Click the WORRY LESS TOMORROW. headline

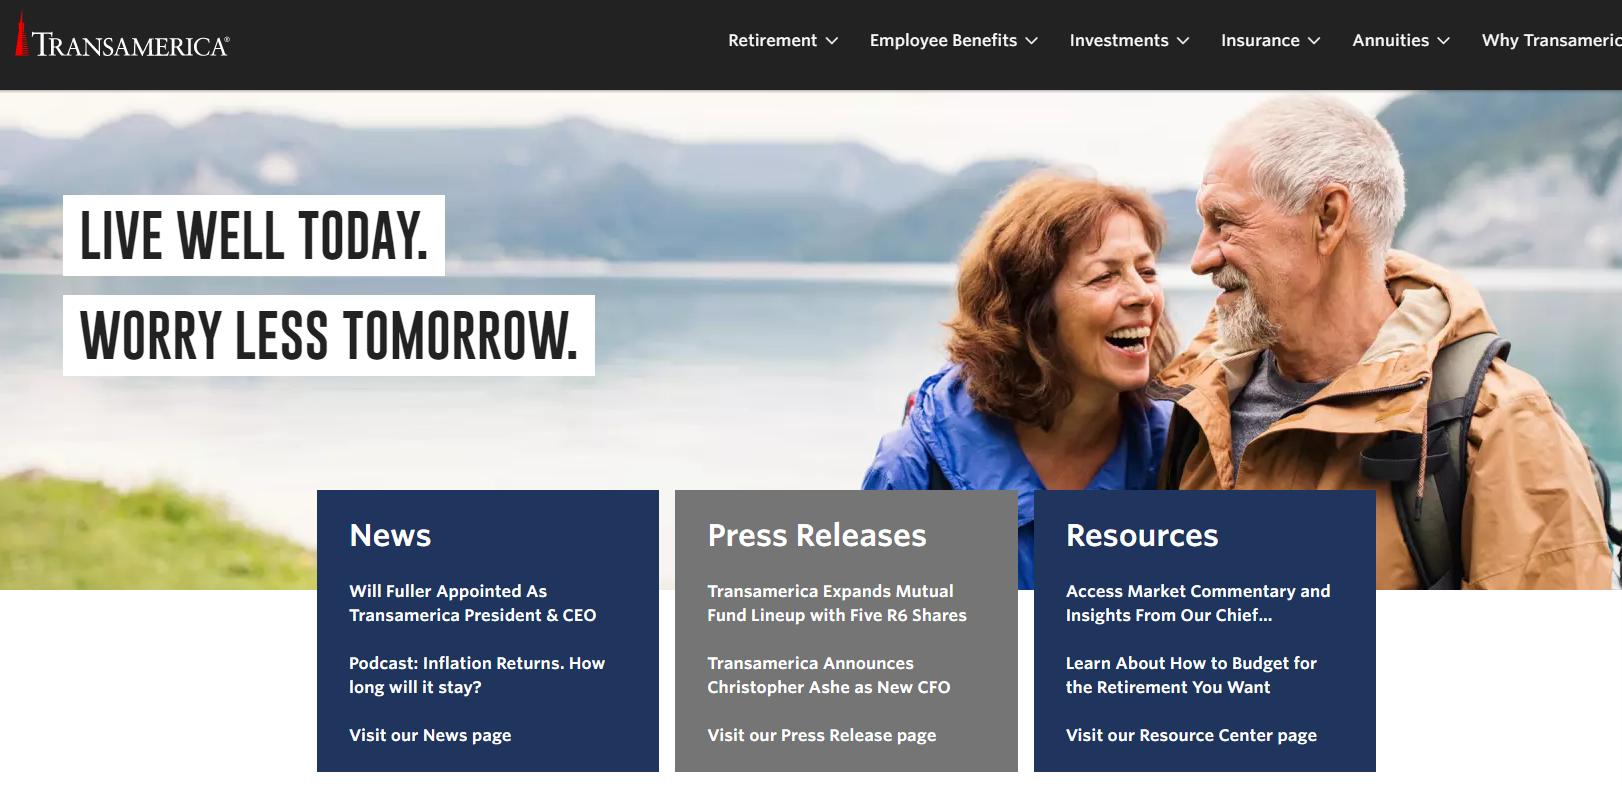click(329, 335)
